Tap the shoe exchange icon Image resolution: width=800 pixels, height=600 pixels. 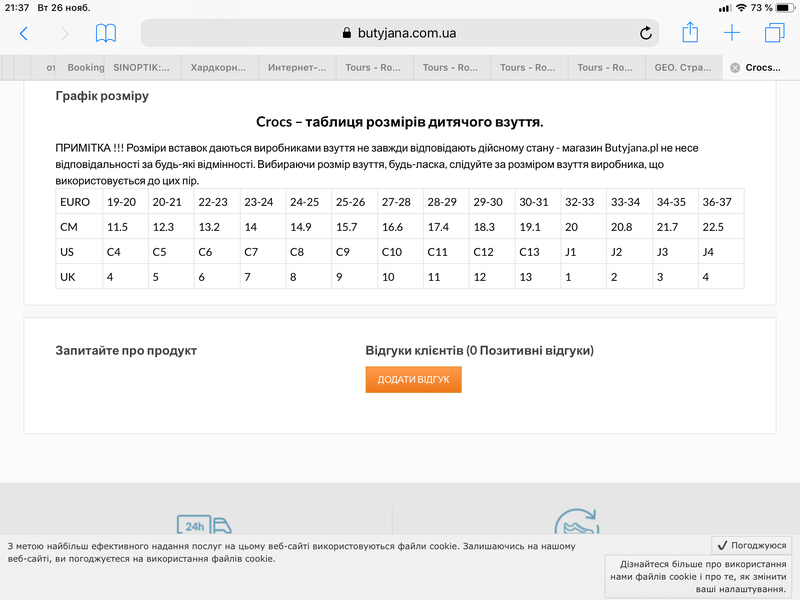click(x=577, y=521)
